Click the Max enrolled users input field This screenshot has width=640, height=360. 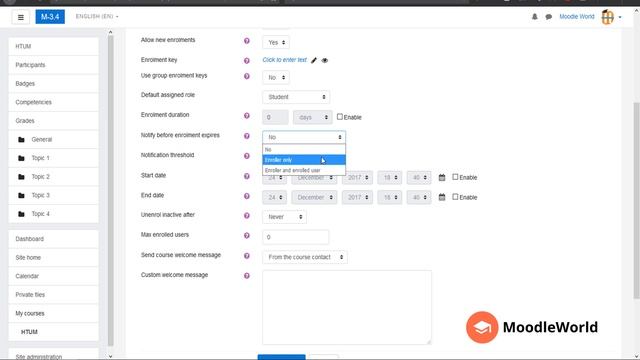[x=296, y=237]
